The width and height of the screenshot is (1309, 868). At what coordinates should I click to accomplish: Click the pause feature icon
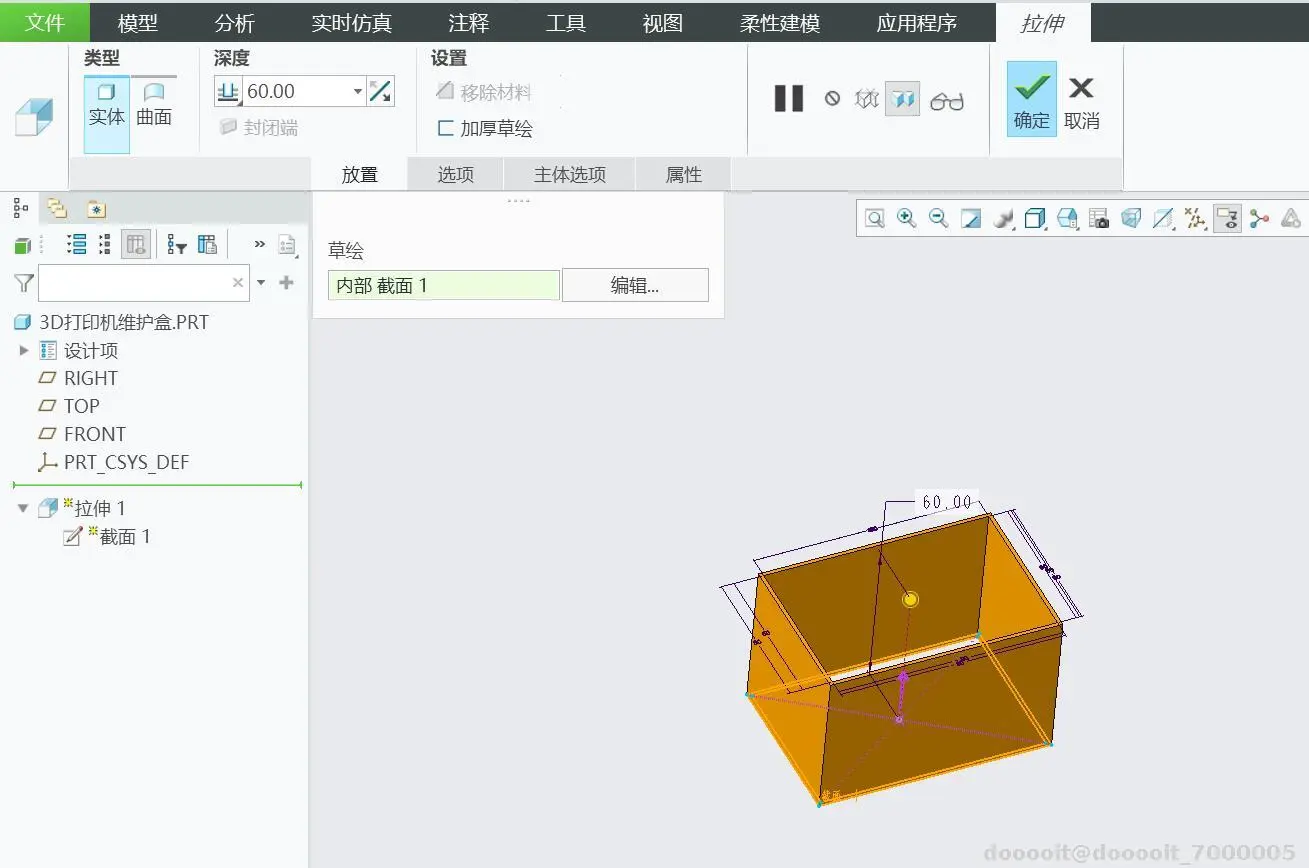pyautogui.click(x=789, y=98)
